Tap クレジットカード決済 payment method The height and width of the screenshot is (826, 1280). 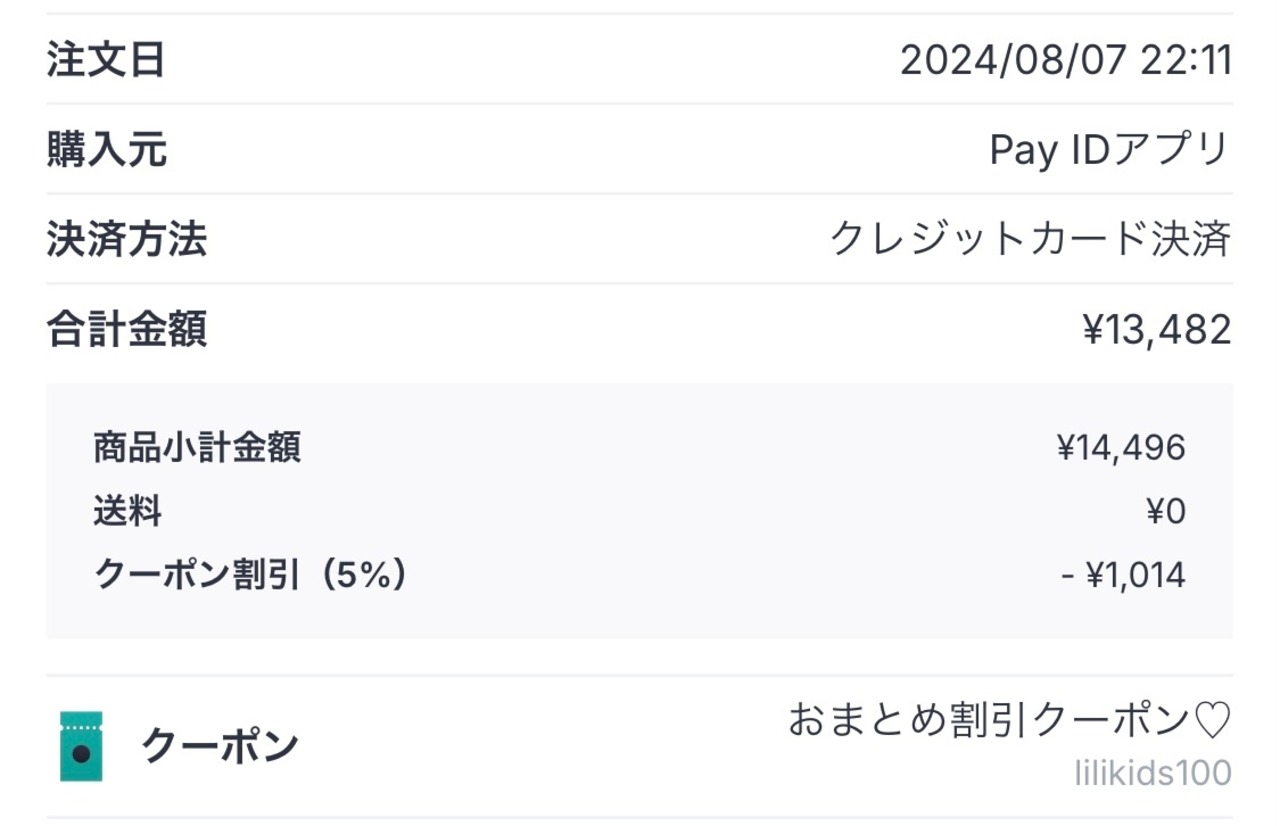pos(1030,240)
